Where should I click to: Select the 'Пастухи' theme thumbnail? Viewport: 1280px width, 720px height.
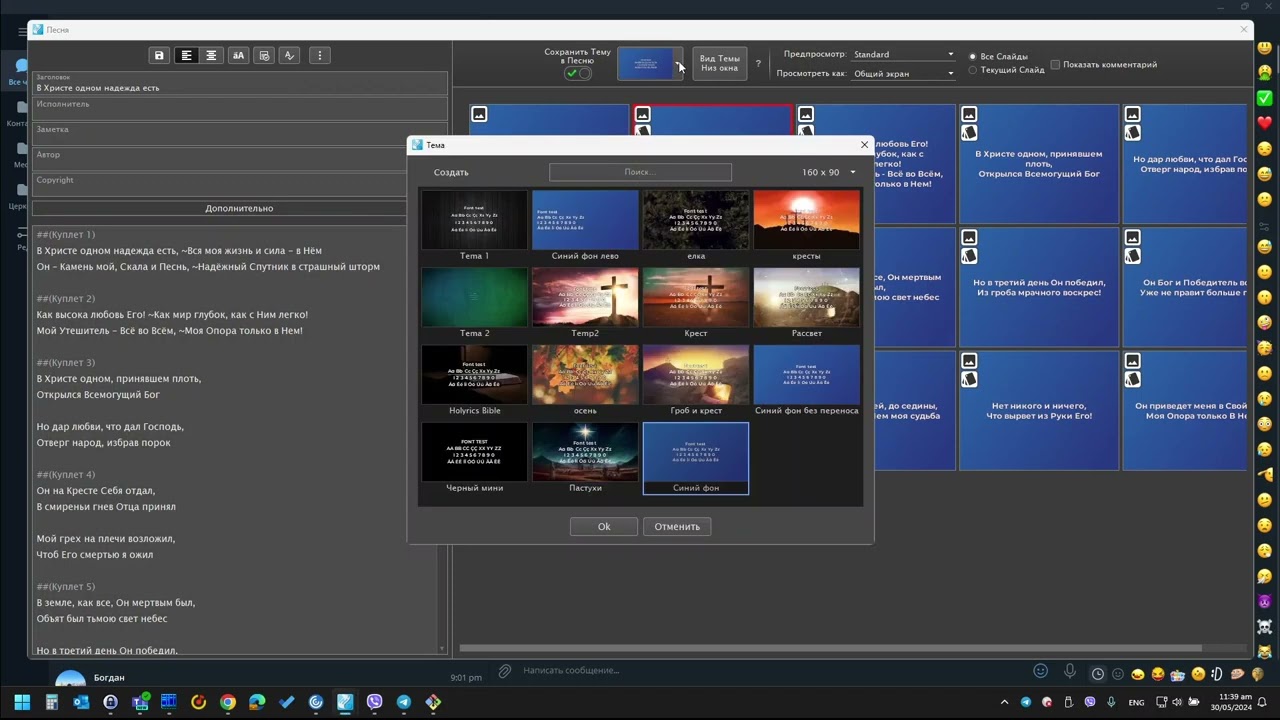(585, 458)
